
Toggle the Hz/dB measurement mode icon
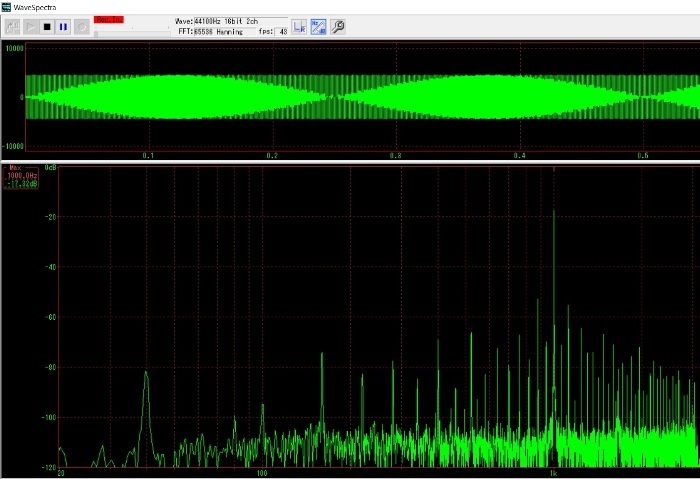tap(318, 27)
